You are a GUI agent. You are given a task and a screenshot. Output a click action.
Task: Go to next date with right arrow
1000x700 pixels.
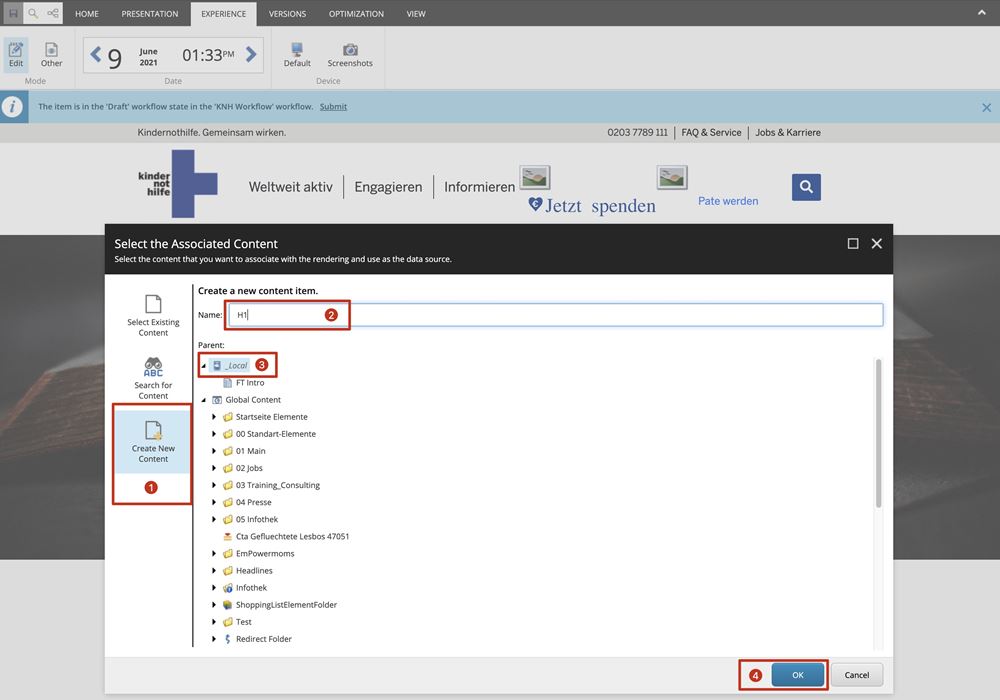point(251,55)
